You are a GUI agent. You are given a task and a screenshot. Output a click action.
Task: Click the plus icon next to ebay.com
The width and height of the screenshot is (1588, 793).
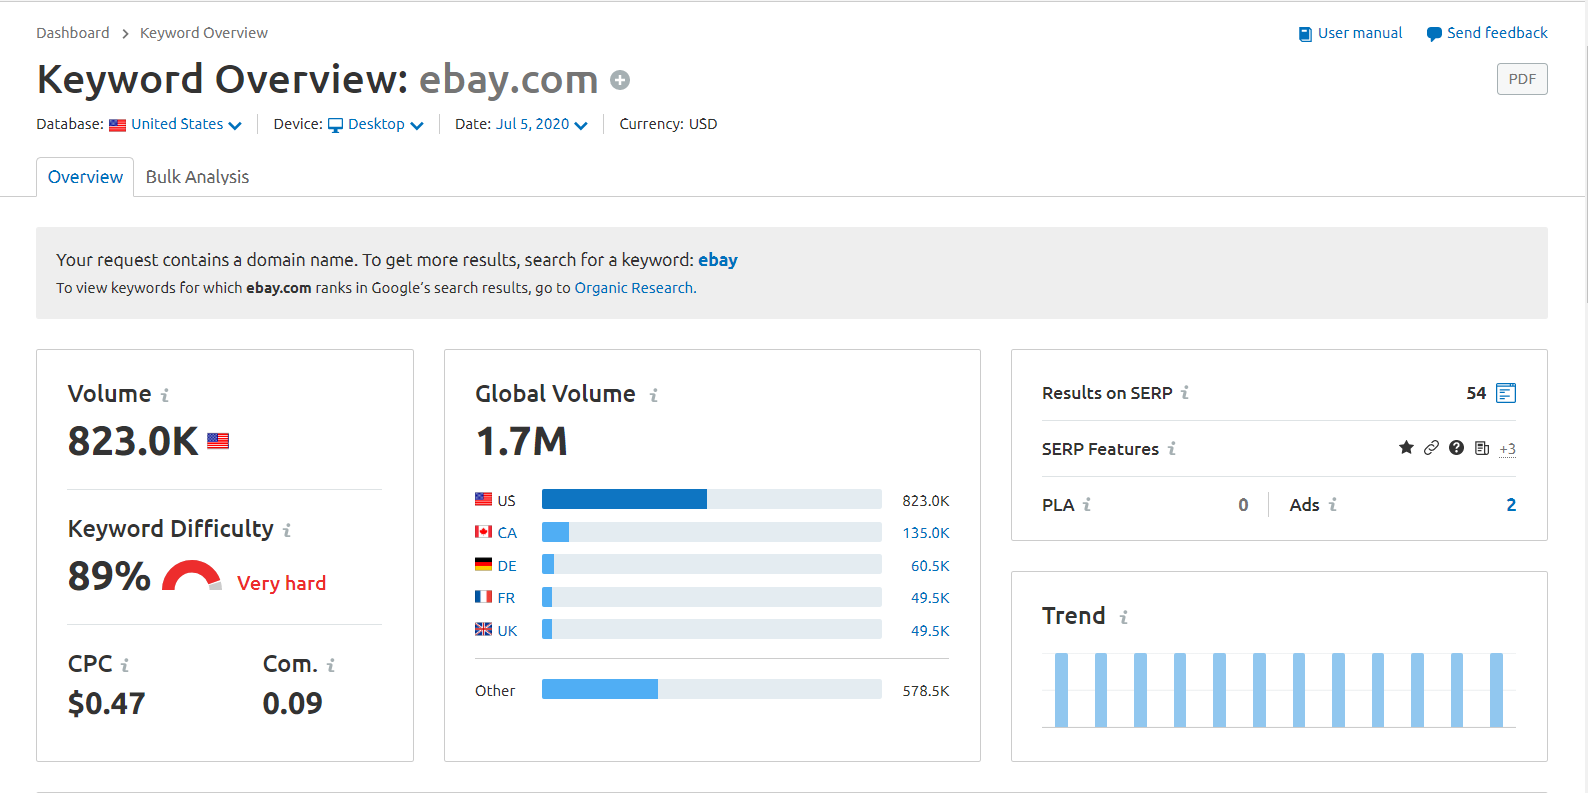[x=620, y=80]
